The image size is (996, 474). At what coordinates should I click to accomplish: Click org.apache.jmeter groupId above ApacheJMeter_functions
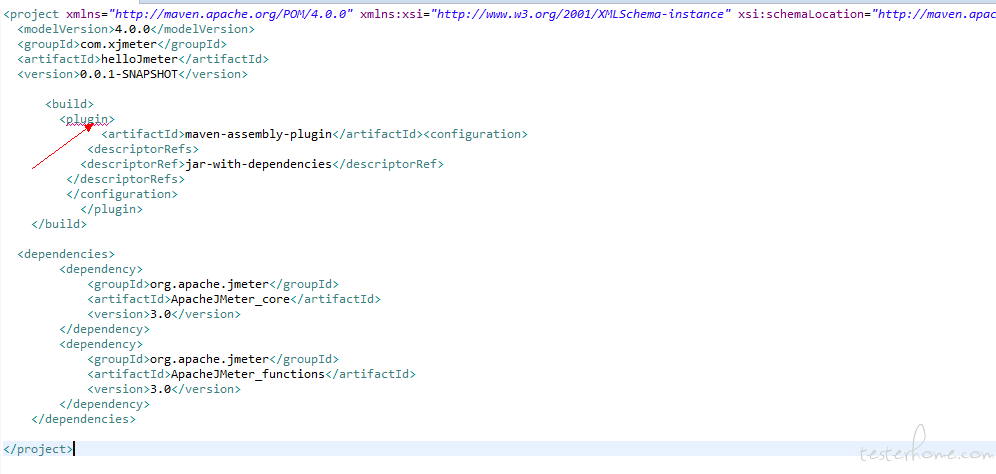click(210, 359)
